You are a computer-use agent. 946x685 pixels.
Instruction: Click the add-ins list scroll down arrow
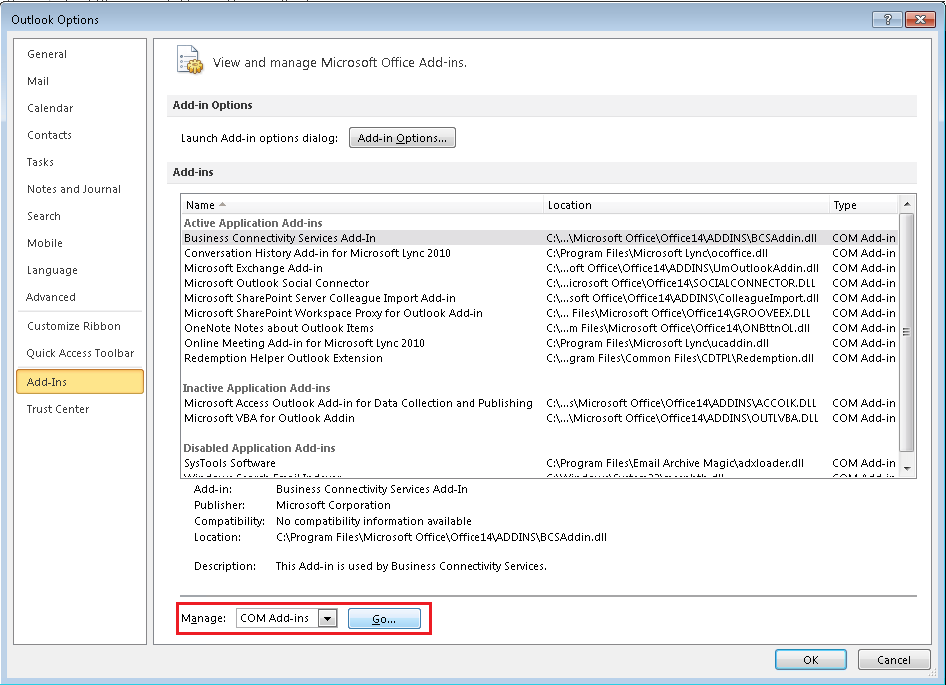tap(907, 469)
